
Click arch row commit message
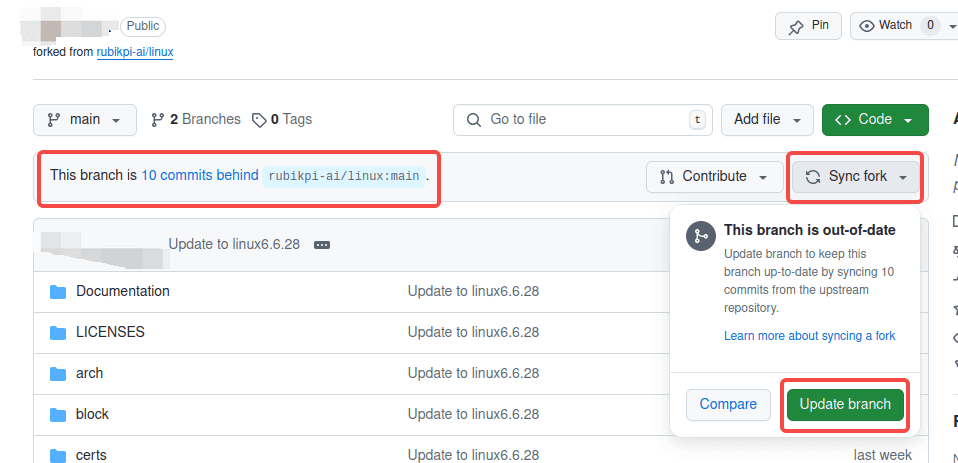click(474, 373)
